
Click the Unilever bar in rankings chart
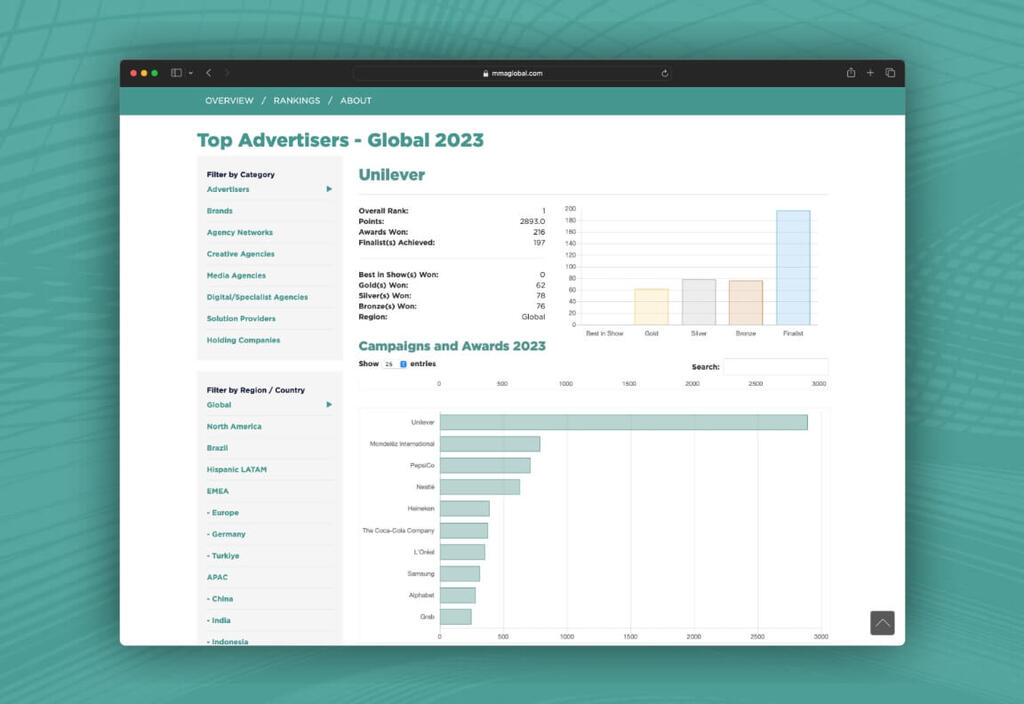pyautogui.click(x=623, y=423)
